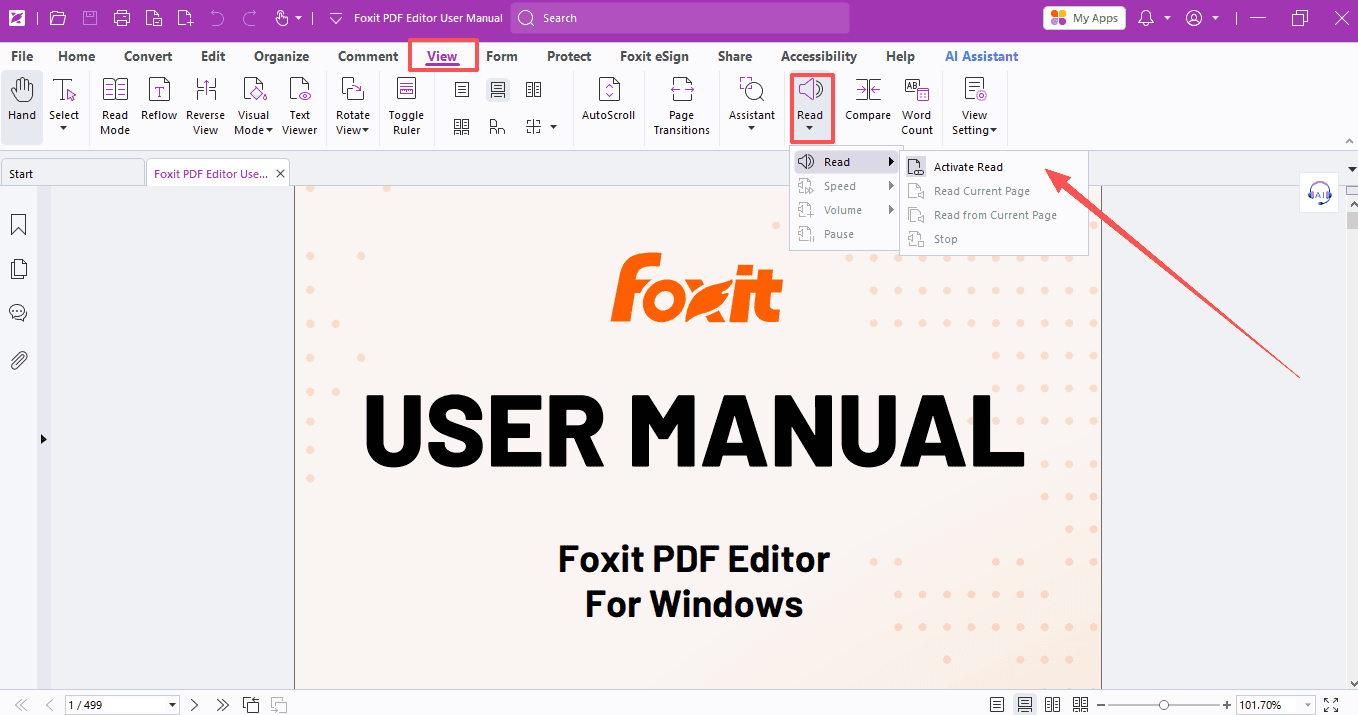
Task: Expand the left navigation panel arrow
Action: tap(43, 438)
